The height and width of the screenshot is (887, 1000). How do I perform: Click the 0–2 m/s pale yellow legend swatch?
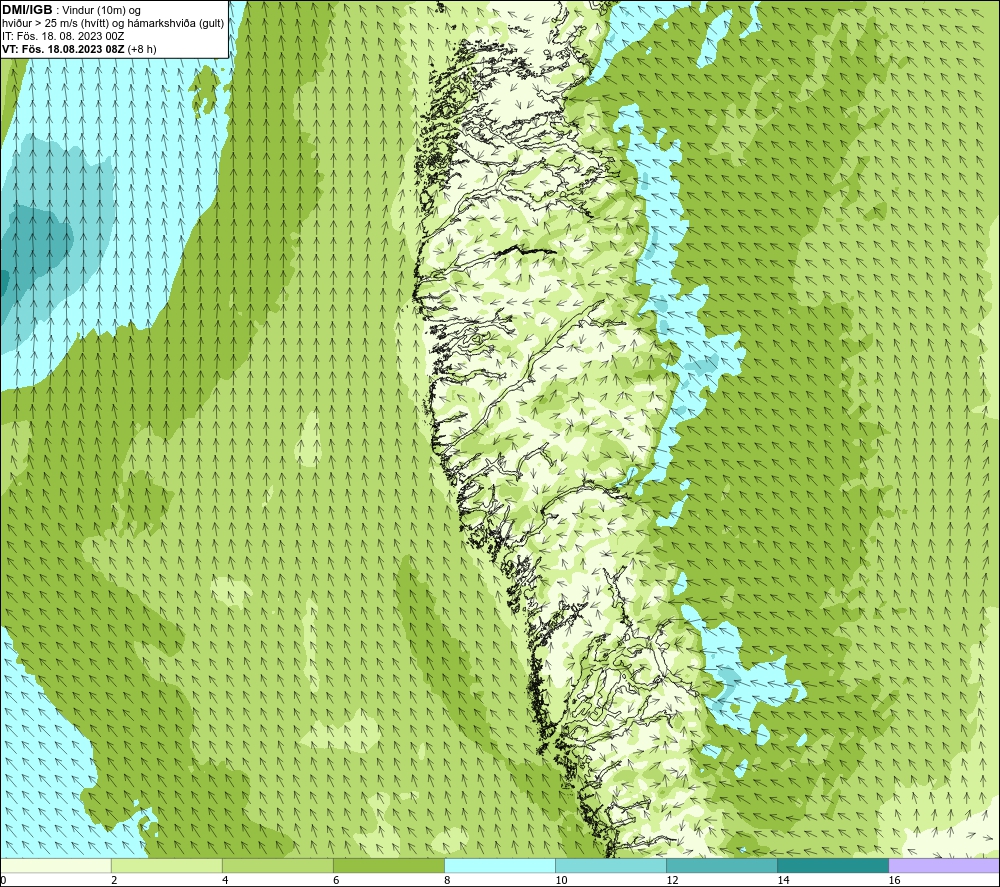(56, 865)
